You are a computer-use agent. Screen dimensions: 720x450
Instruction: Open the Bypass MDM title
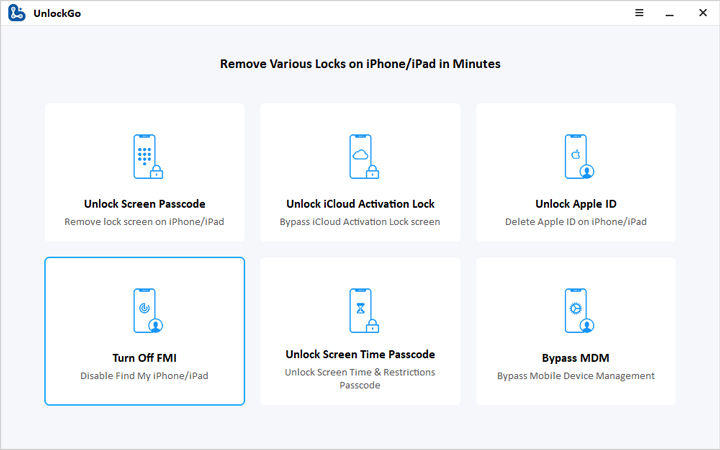(576, 358)
